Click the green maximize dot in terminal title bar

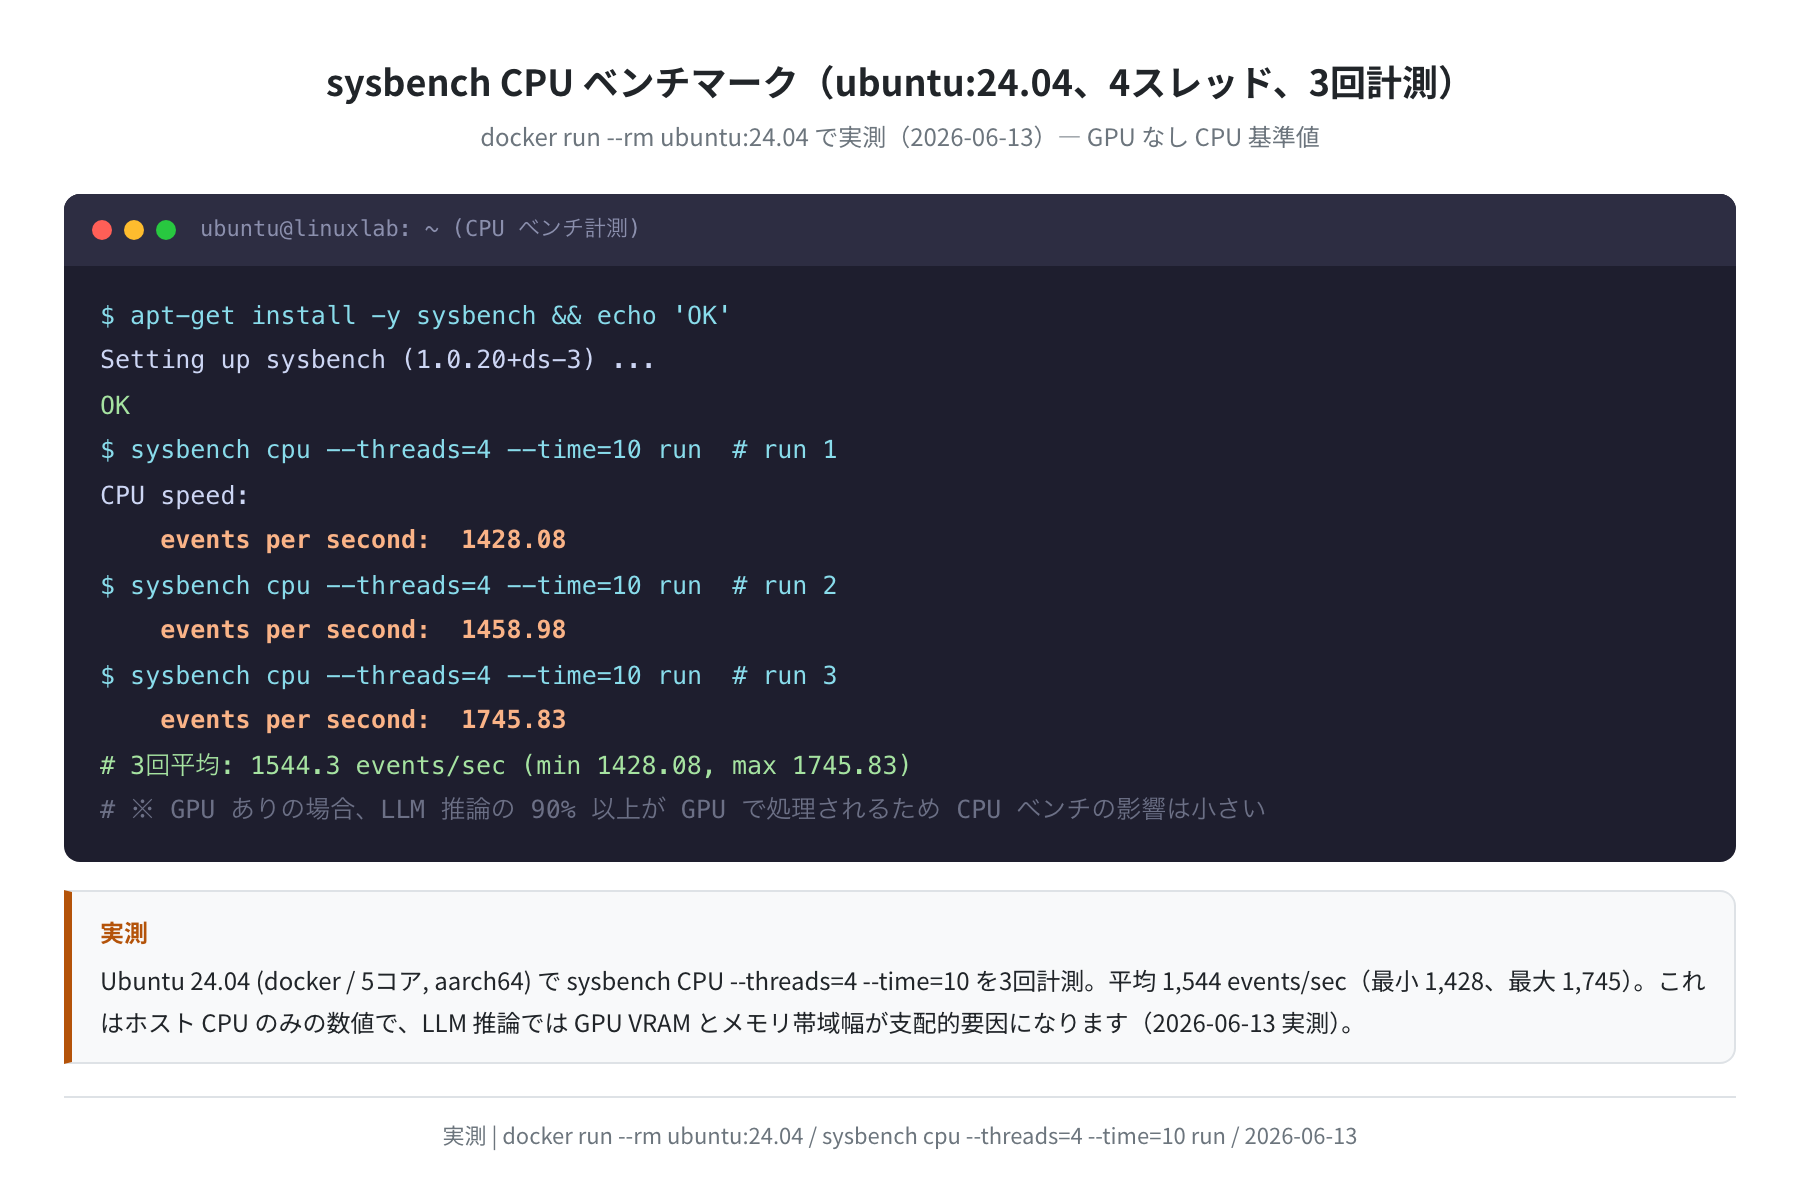tap(166, 230)
